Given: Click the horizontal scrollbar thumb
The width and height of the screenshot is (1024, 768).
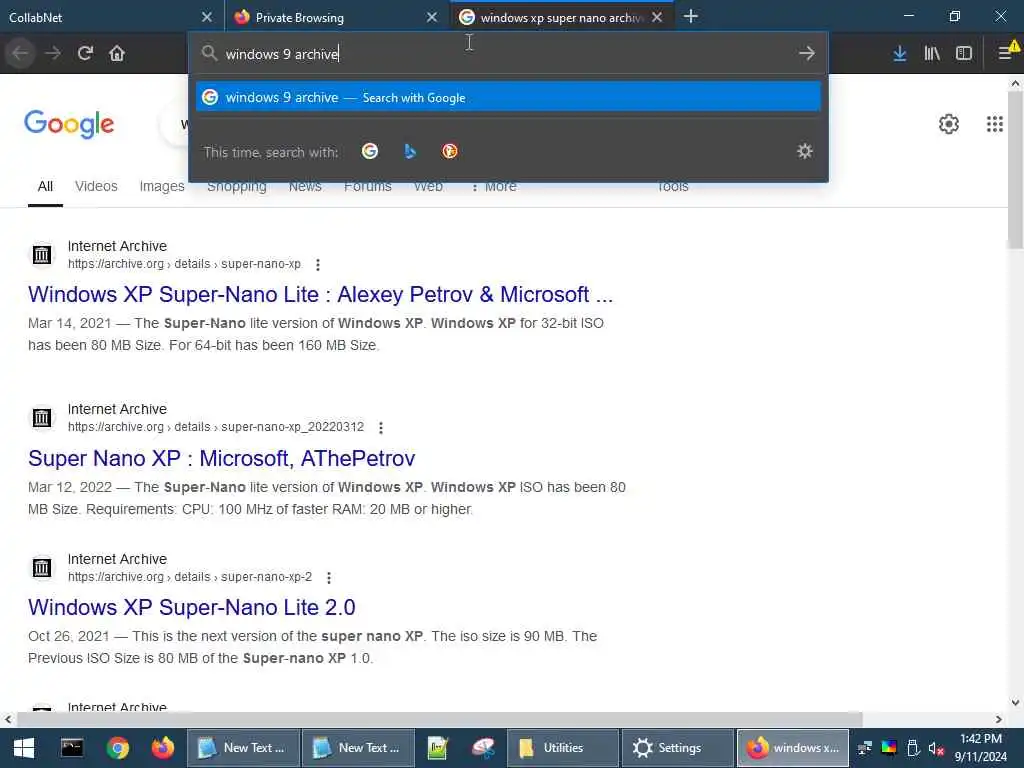Looking at the screenshot, I should coord(440,719).
